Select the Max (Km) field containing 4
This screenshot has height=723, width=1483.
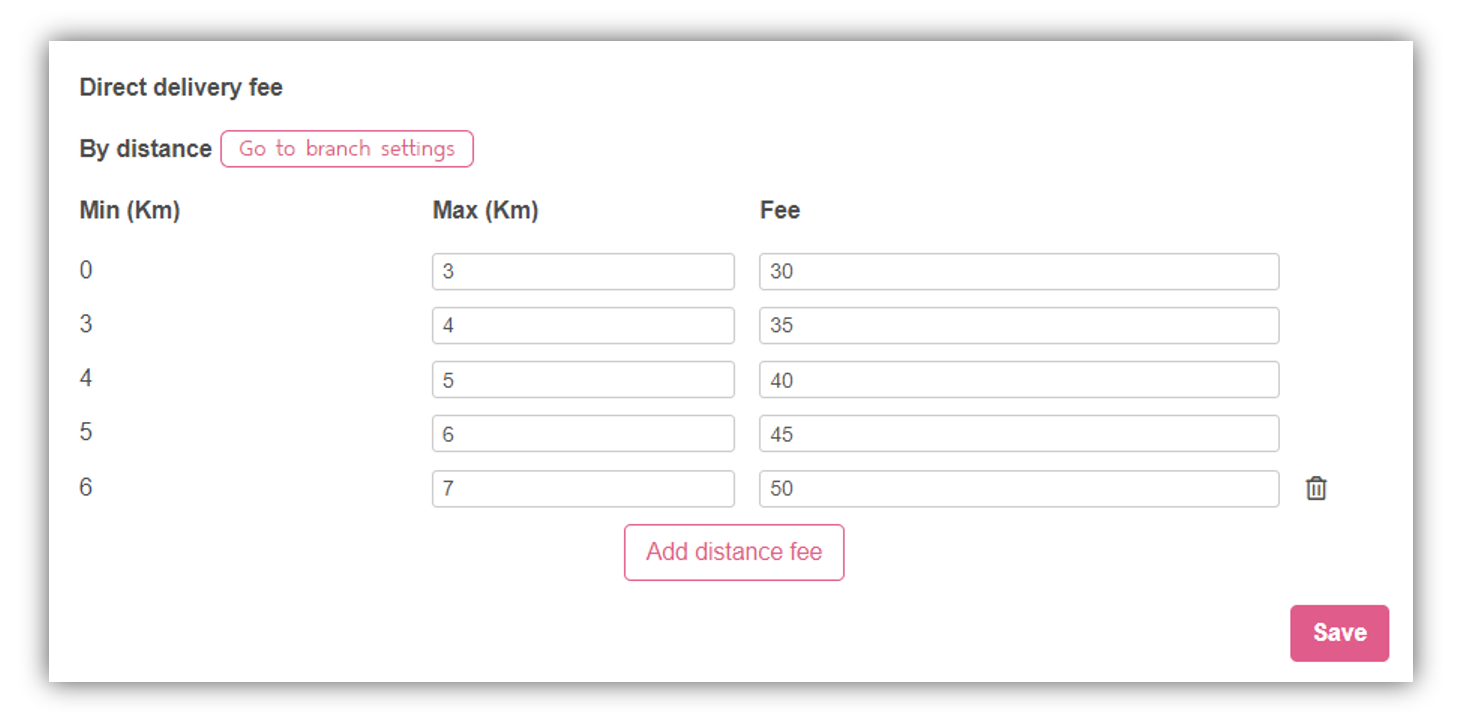tap(583, 325)
